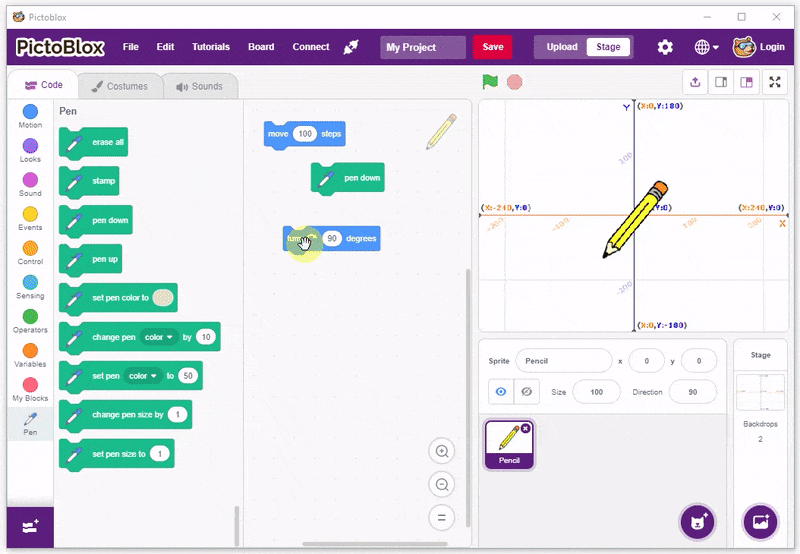The width and height of the screenshot is (800, 554).
Task: Switch to Upload mode
Action: 561,47
